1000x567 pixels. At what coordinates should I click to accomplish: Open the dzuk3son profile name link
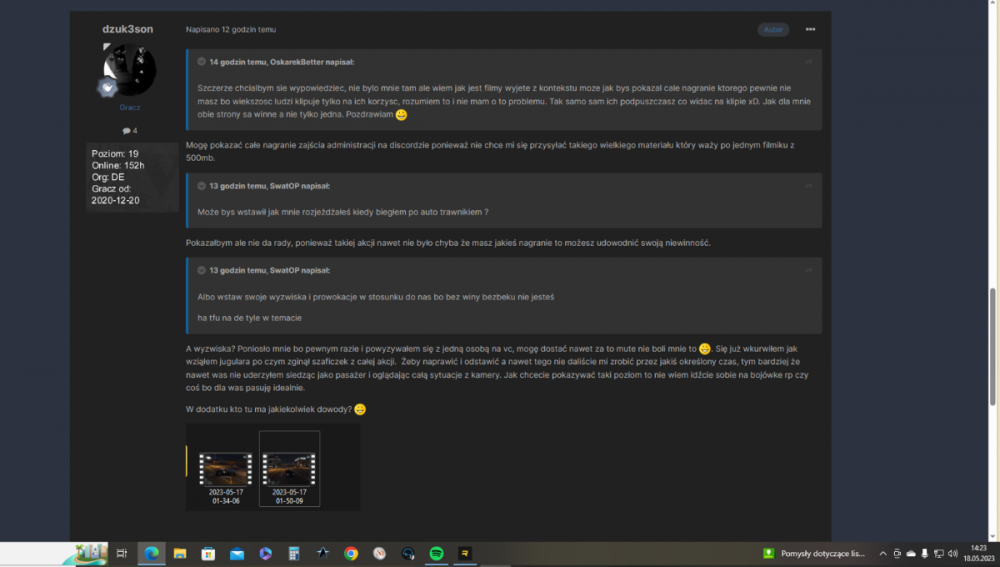point(128,29)
